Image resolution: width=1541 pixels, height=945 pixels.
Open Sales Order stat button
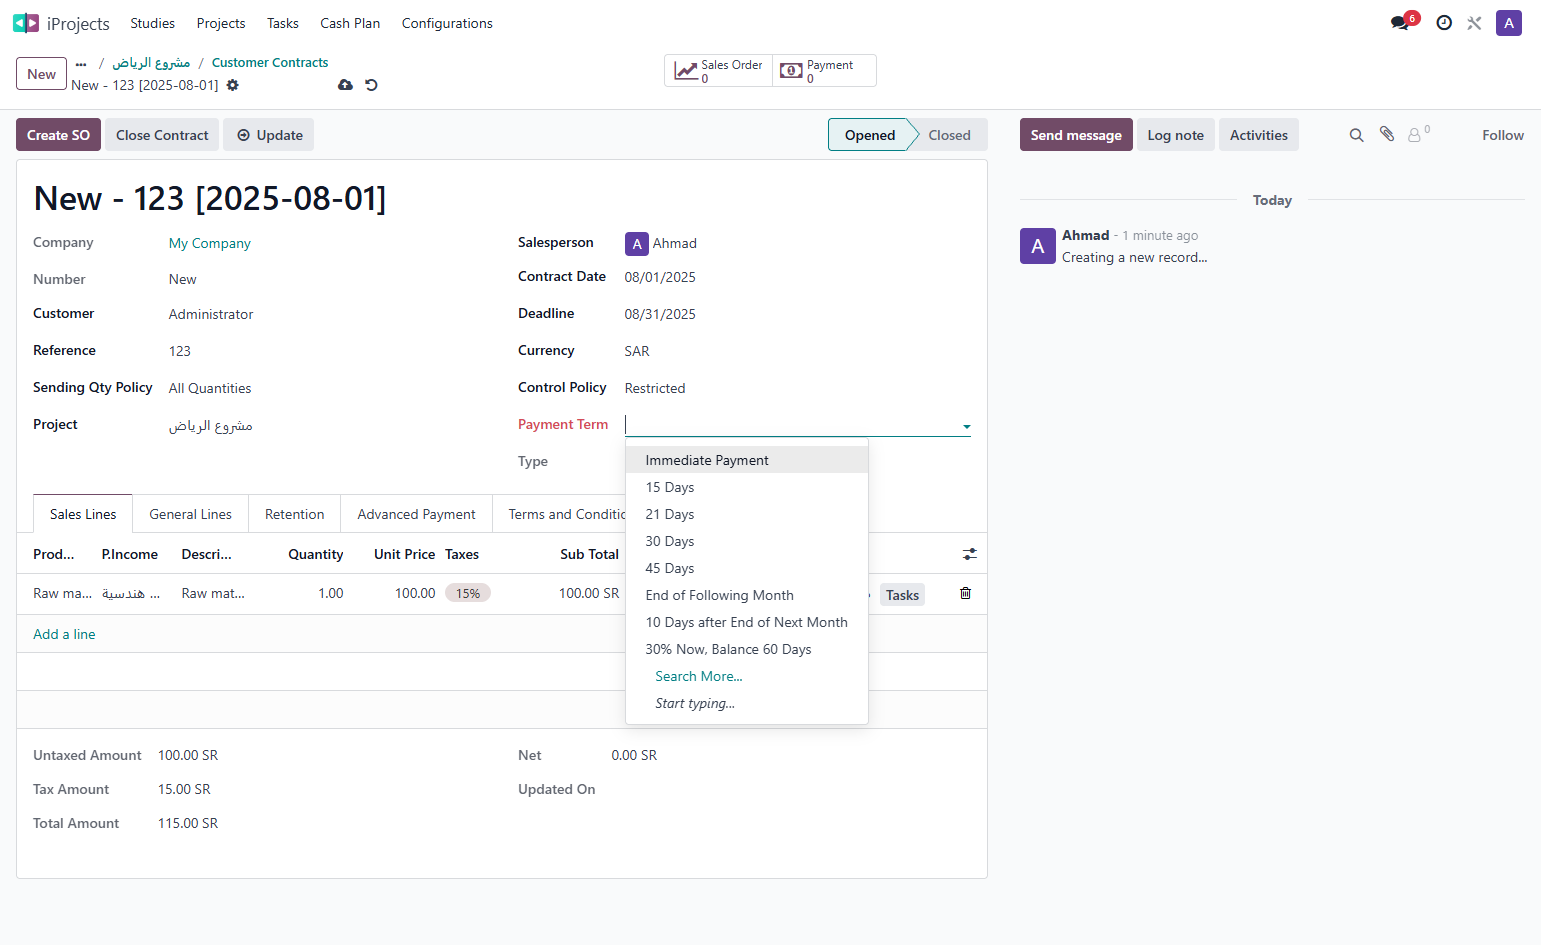[x=718, y=71]
